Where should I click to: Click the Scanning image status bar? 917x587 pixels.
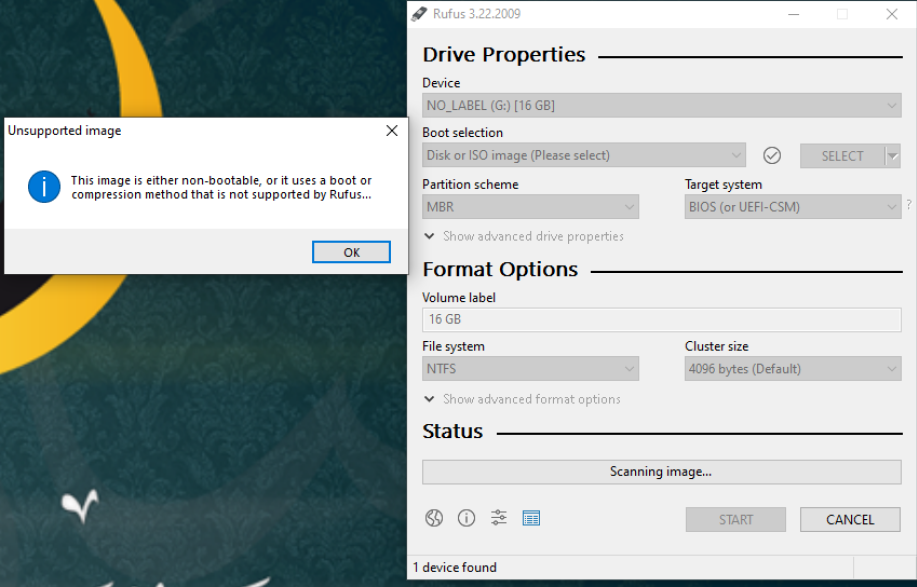point(661,472)
